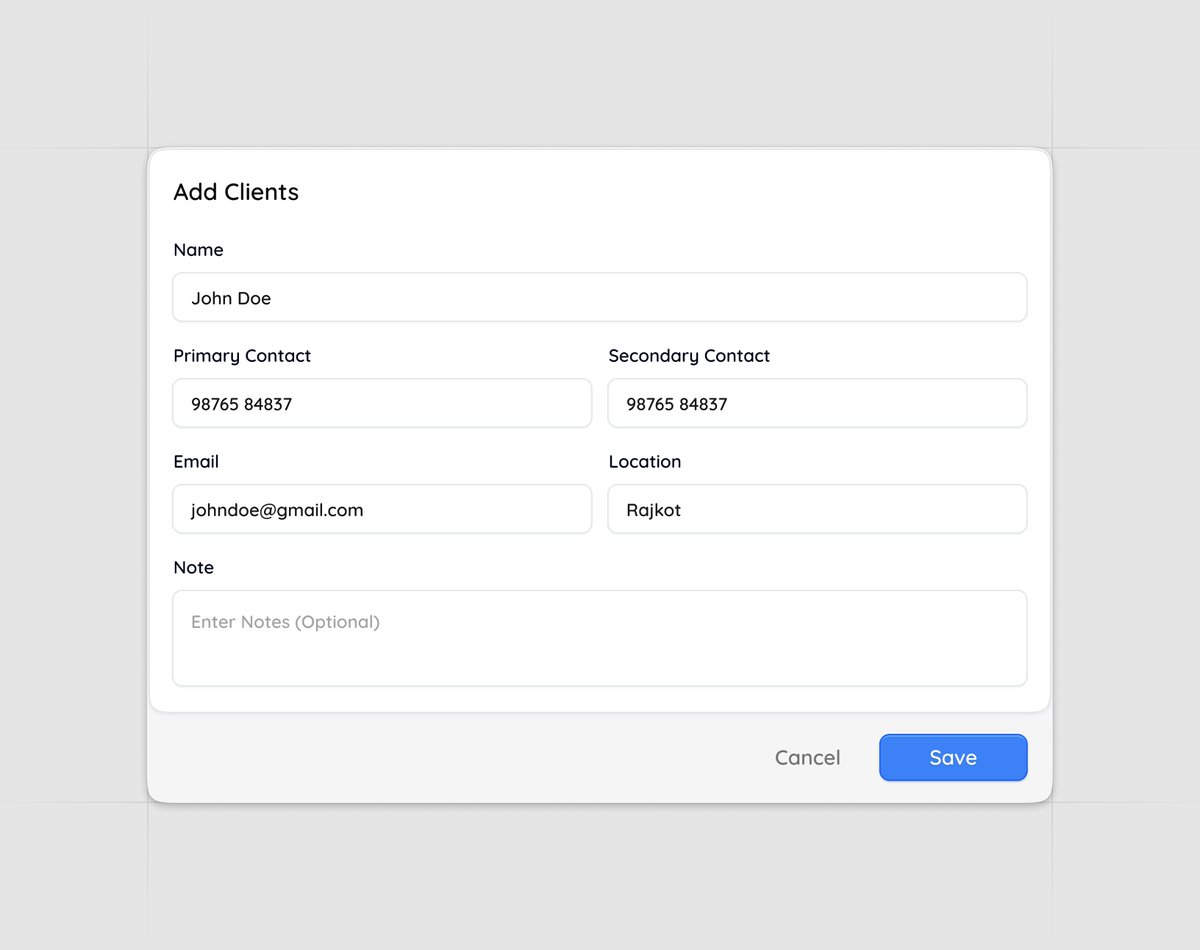Select the Secondary Contact input field
Image resolution: width=1200 pixels, height=950 pixels.
click(817, 404)
